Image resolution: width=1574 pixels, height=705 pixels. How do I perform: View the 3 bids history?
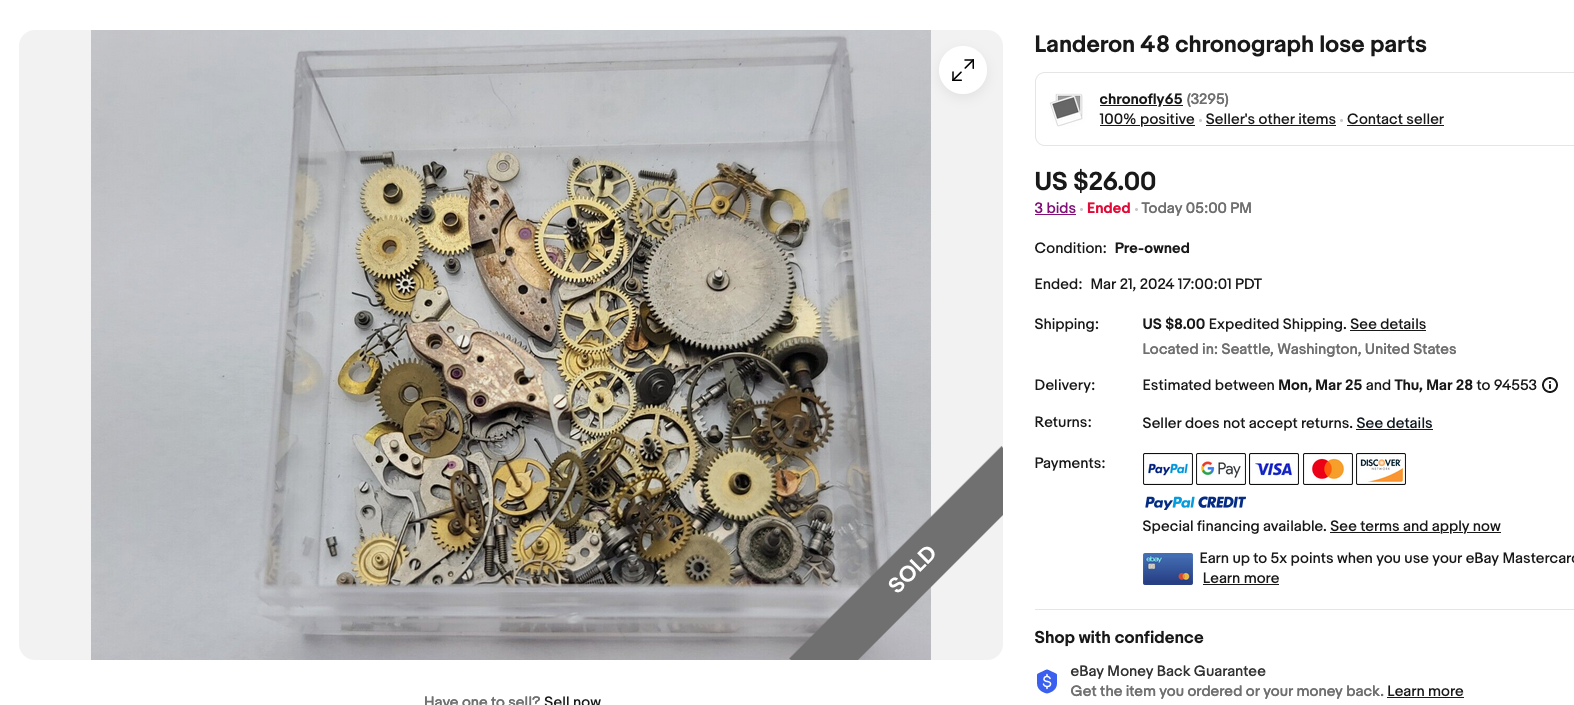[x=1055, y=208]
